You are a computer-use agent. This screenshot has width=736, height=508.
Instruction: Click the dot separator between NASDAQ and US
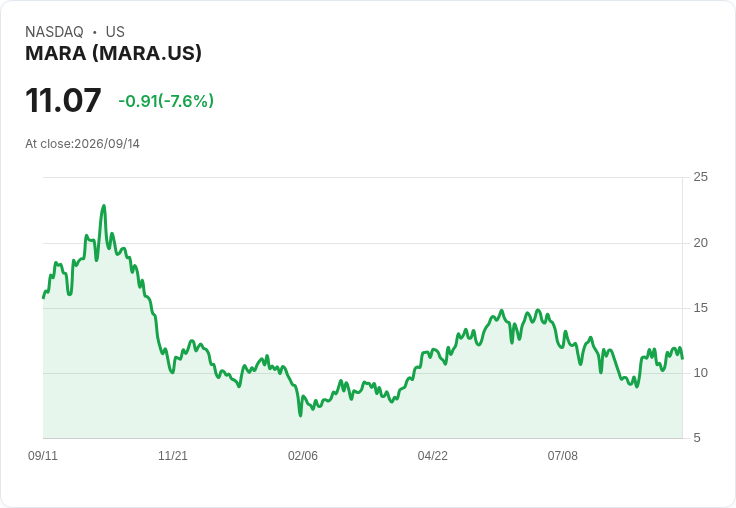tap(94, 32)
